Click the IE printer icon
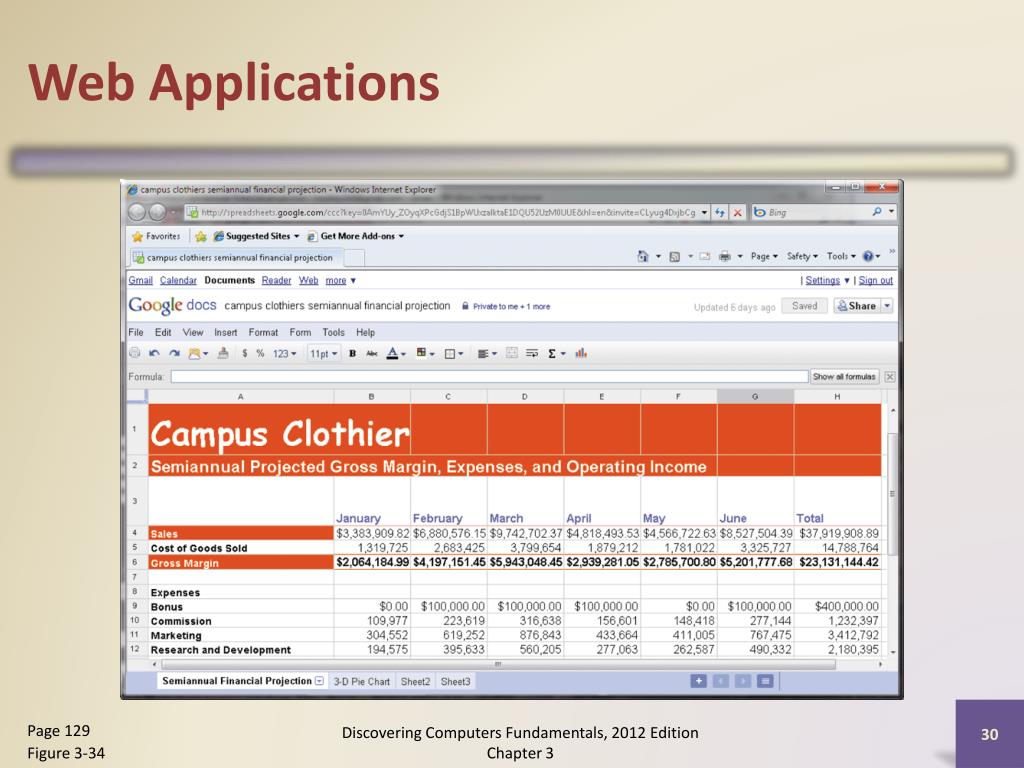The height and width of the screenshot is (768, 1024). [x=725, y=257]
